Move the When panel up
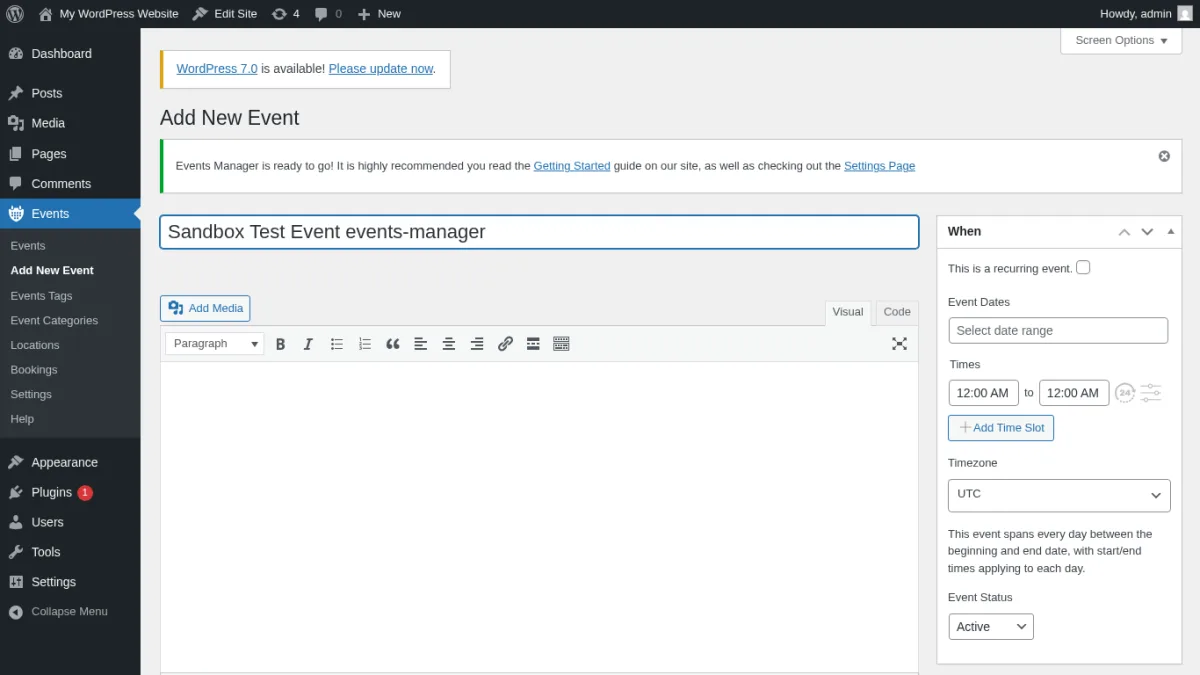Viewport: 1200px width, 675px height. point(1124,232)
